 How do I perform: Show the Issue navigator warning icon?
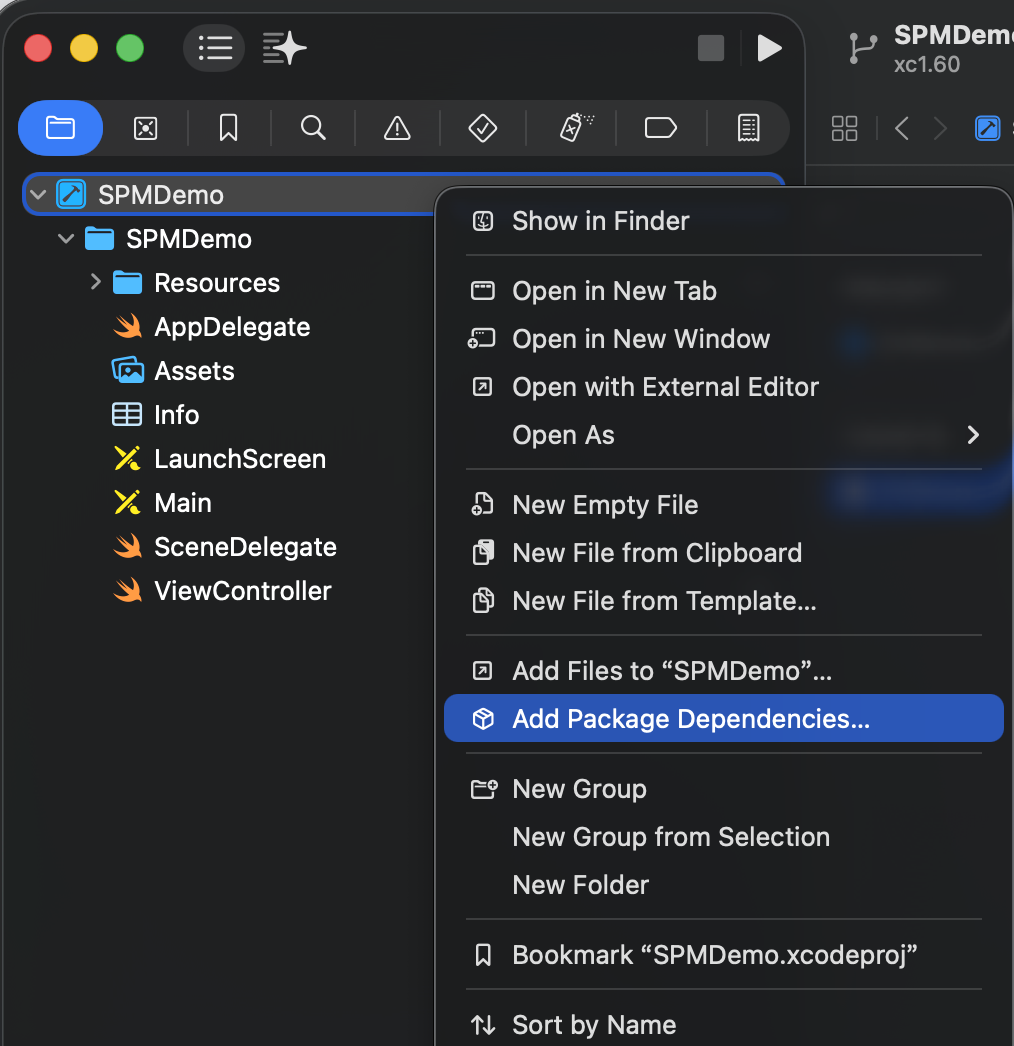click(x=397, y=128)
